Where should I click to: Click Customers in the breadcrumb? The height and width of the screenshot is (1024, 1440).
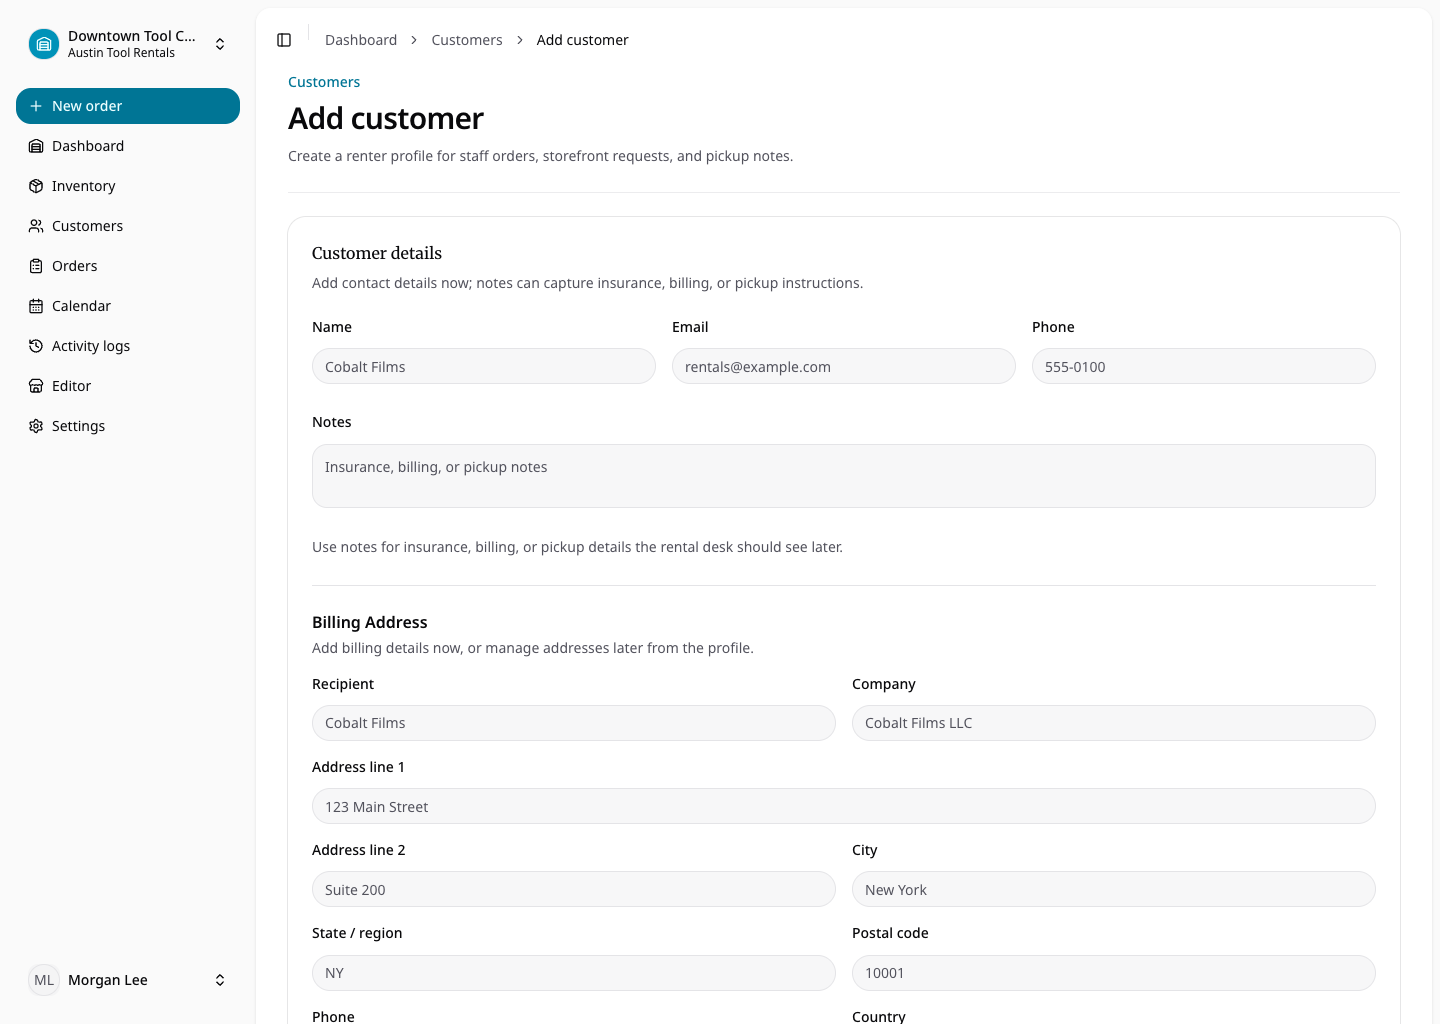(x=467, y=40)
